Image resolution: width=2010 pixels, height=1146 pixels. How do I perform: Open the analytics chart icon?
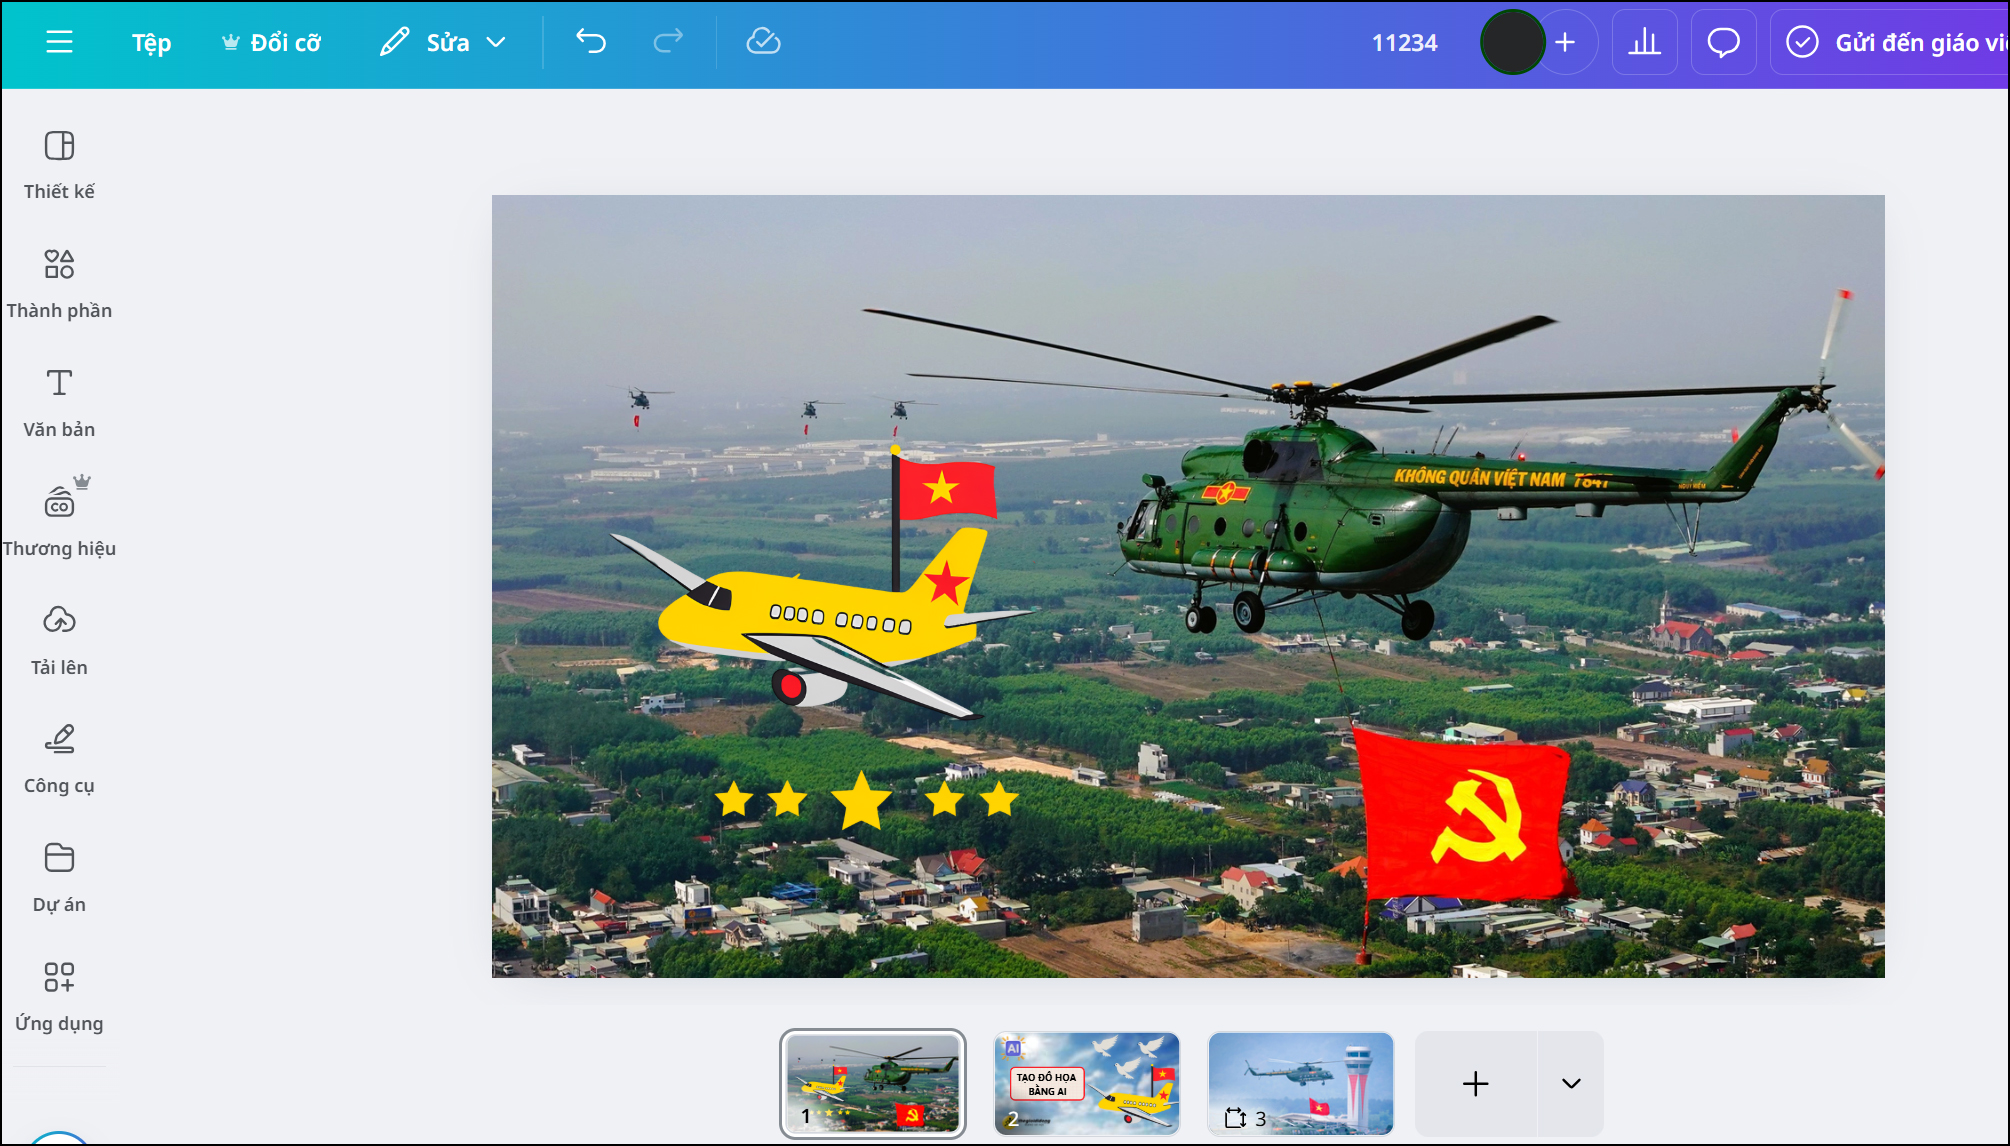pos(1645,42)
